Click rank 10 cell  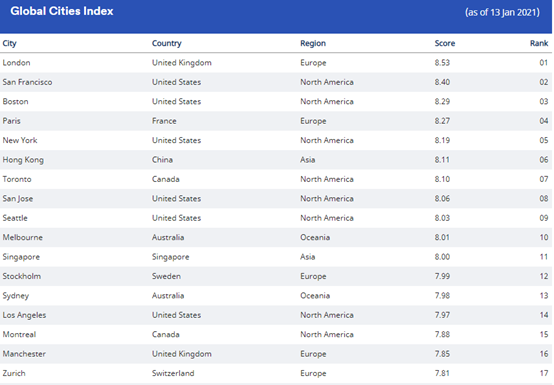click(x=544, y=238)
